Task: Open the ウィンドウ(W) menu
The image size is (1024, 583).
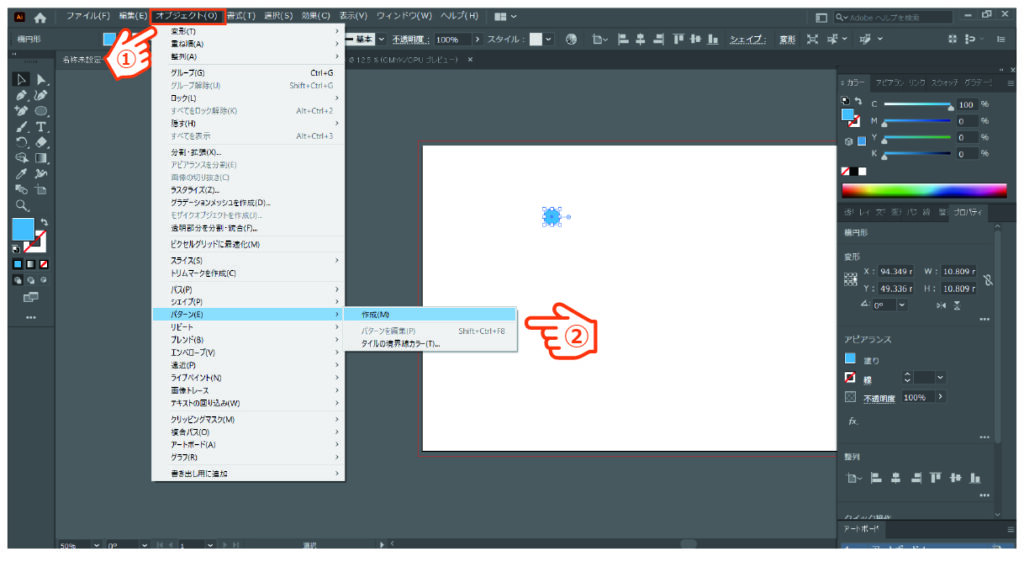Action: pos(404,16)
